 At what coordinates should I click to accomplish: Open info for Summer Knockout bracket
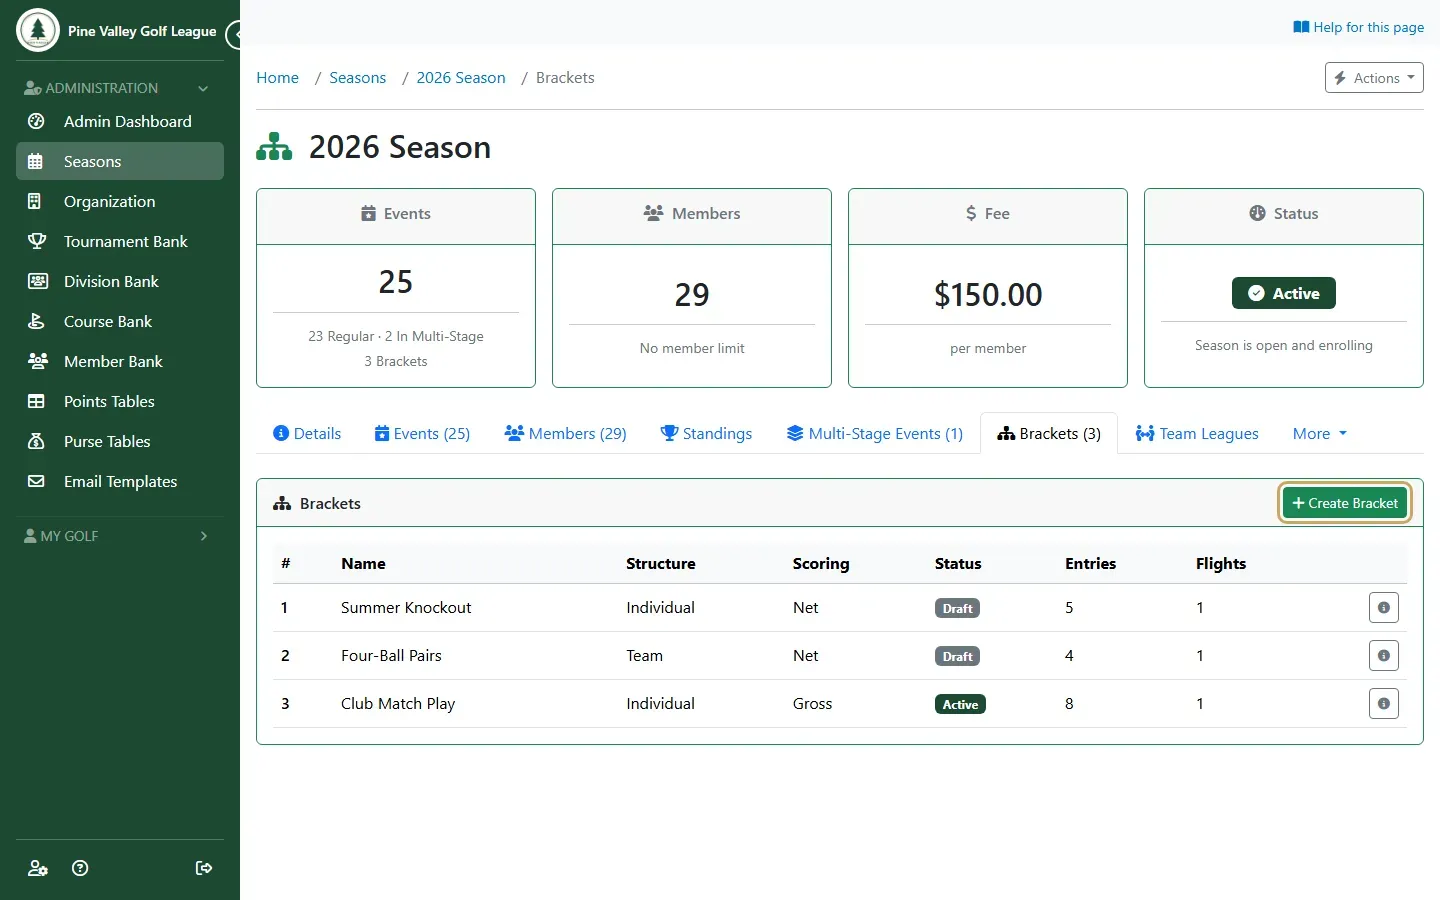(x=1384, y=608)
